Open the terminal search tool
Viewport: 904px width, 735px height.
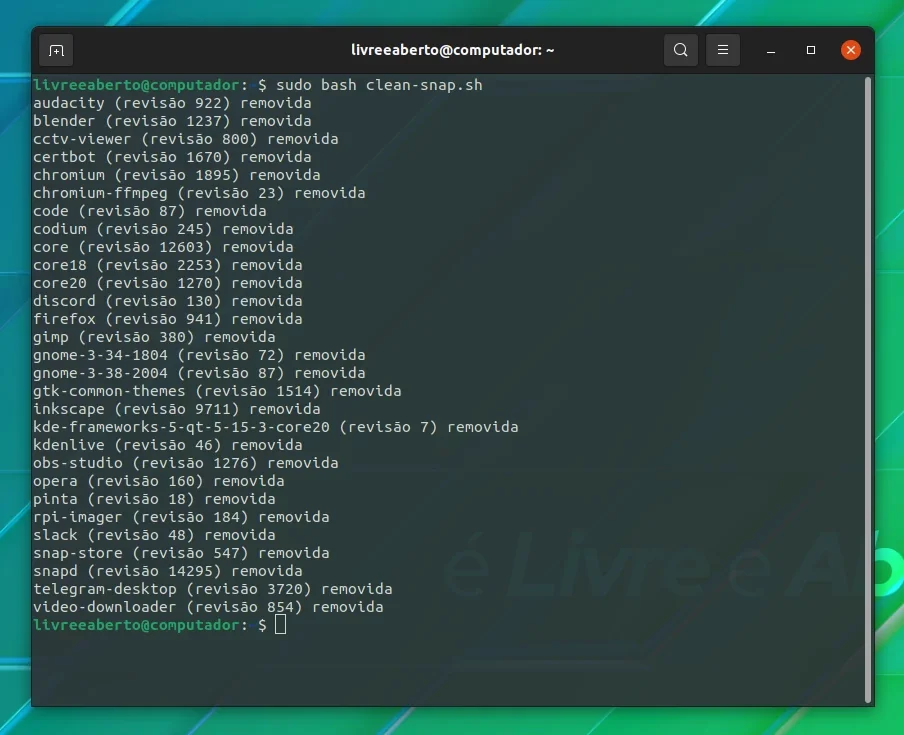point(680,50)
